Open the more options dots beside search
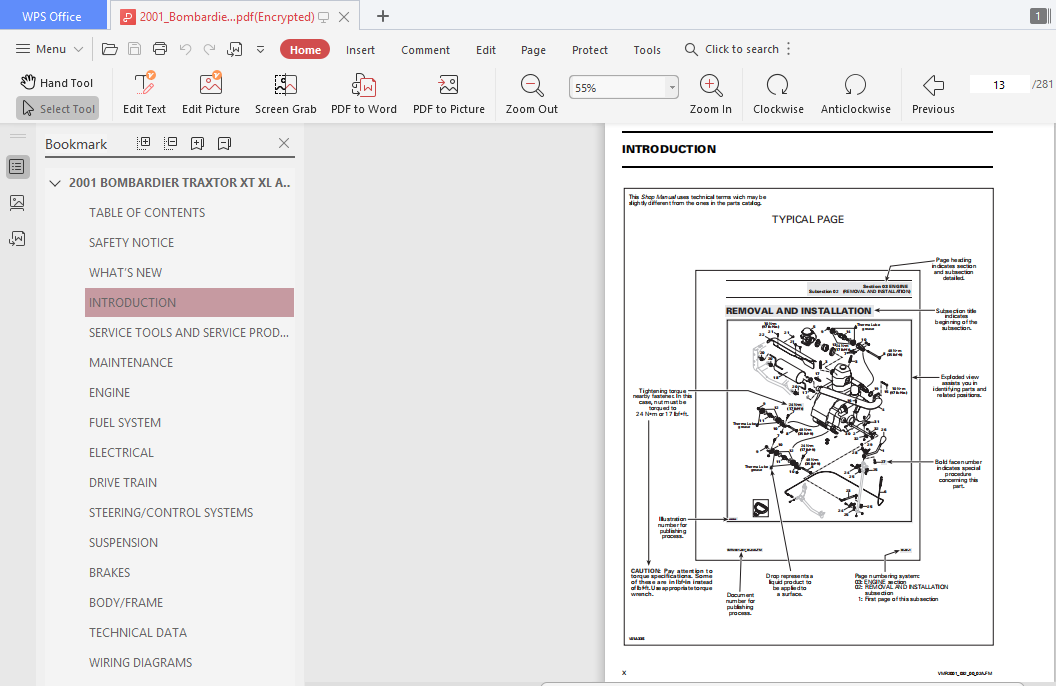Screen dimensions: 1056x686 (789, 49)
